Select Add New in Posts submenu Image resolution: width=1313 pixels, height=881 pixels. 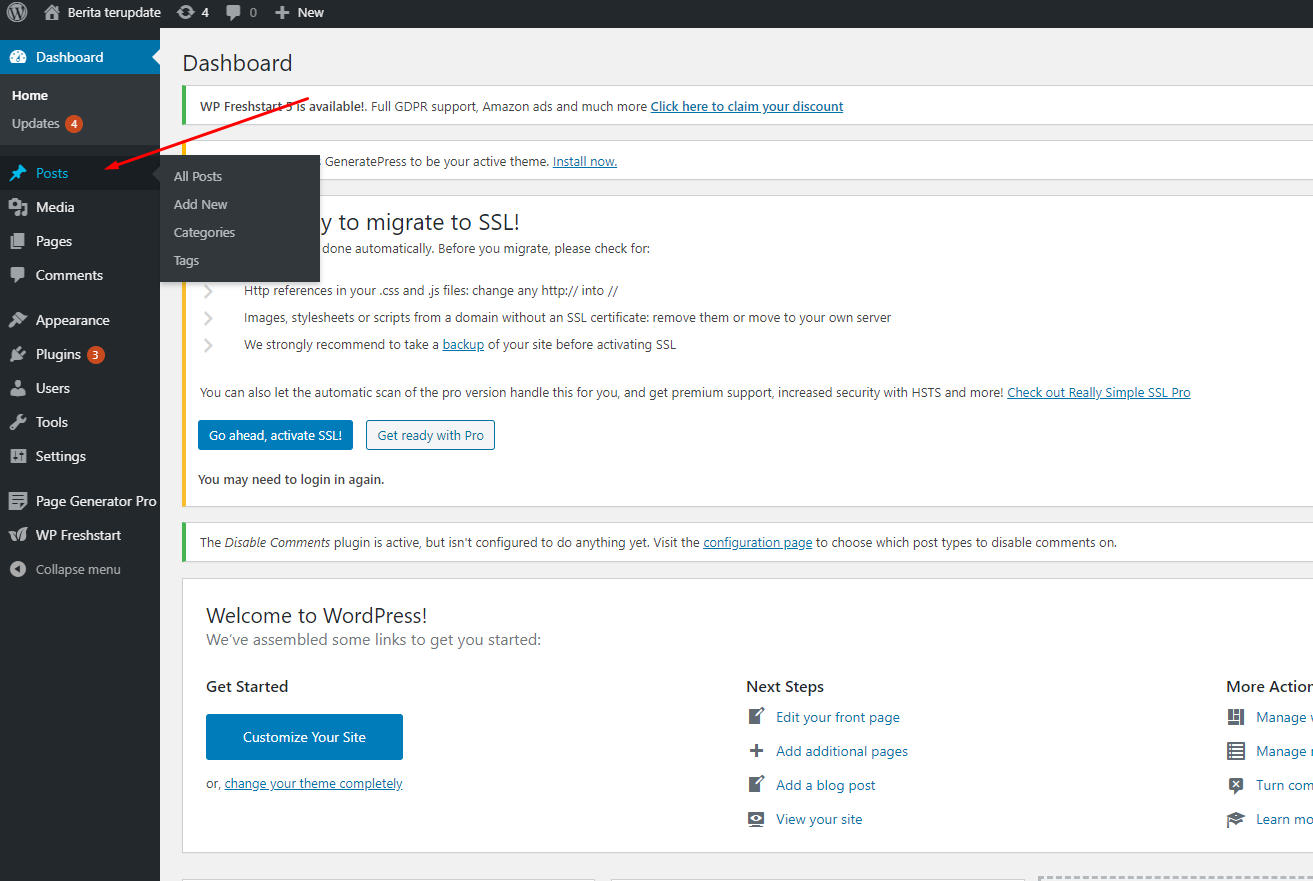click(201, 204)
